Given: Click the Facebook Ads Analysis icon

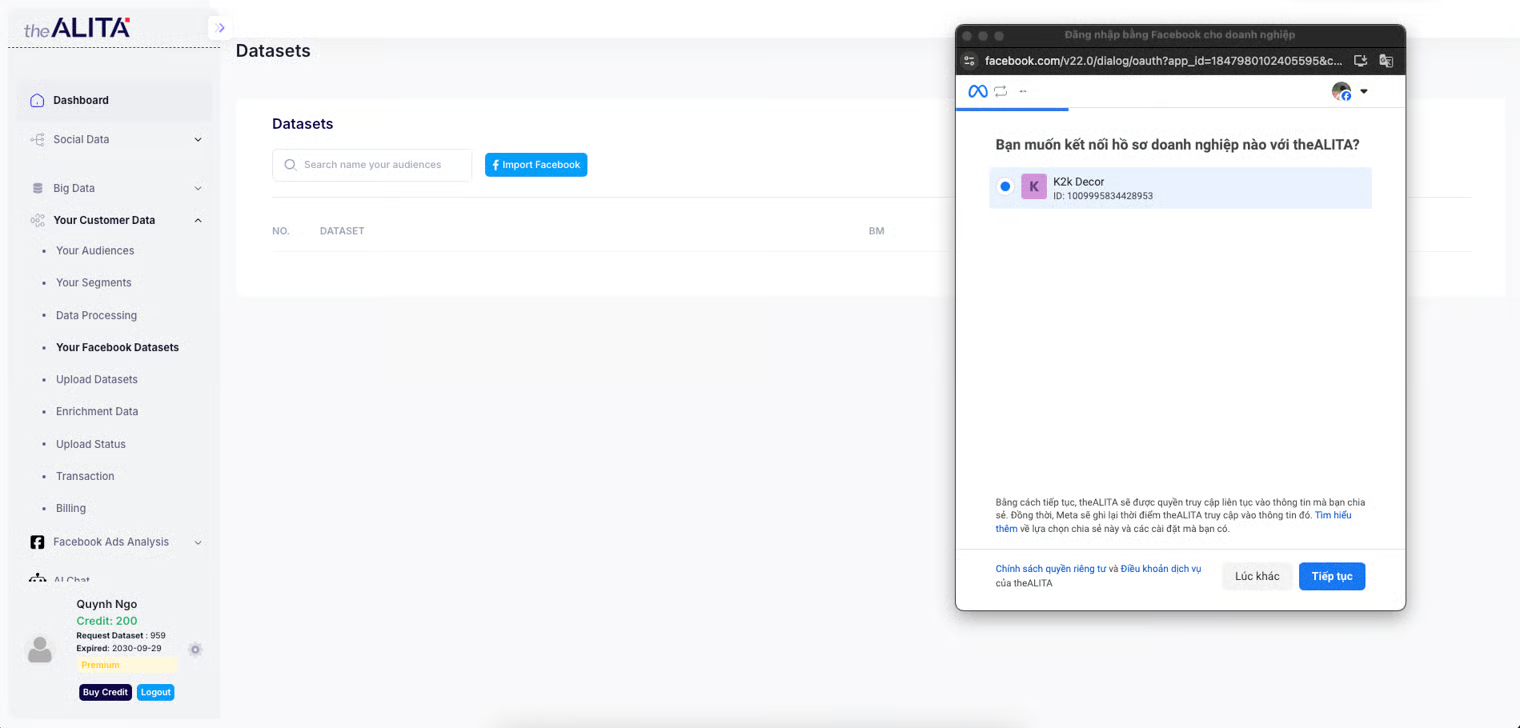Looking at the screenshot, I should [x=37, y=542].
